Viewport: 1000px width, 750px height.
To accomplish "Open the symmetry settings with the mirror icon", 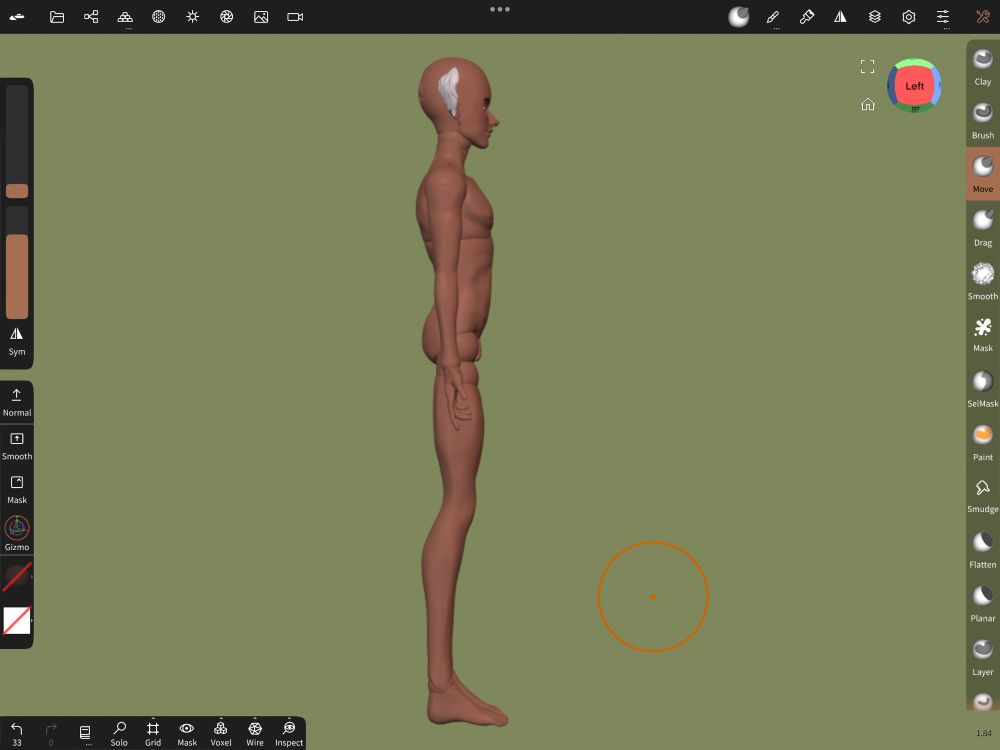I will (x=840, y=16).
